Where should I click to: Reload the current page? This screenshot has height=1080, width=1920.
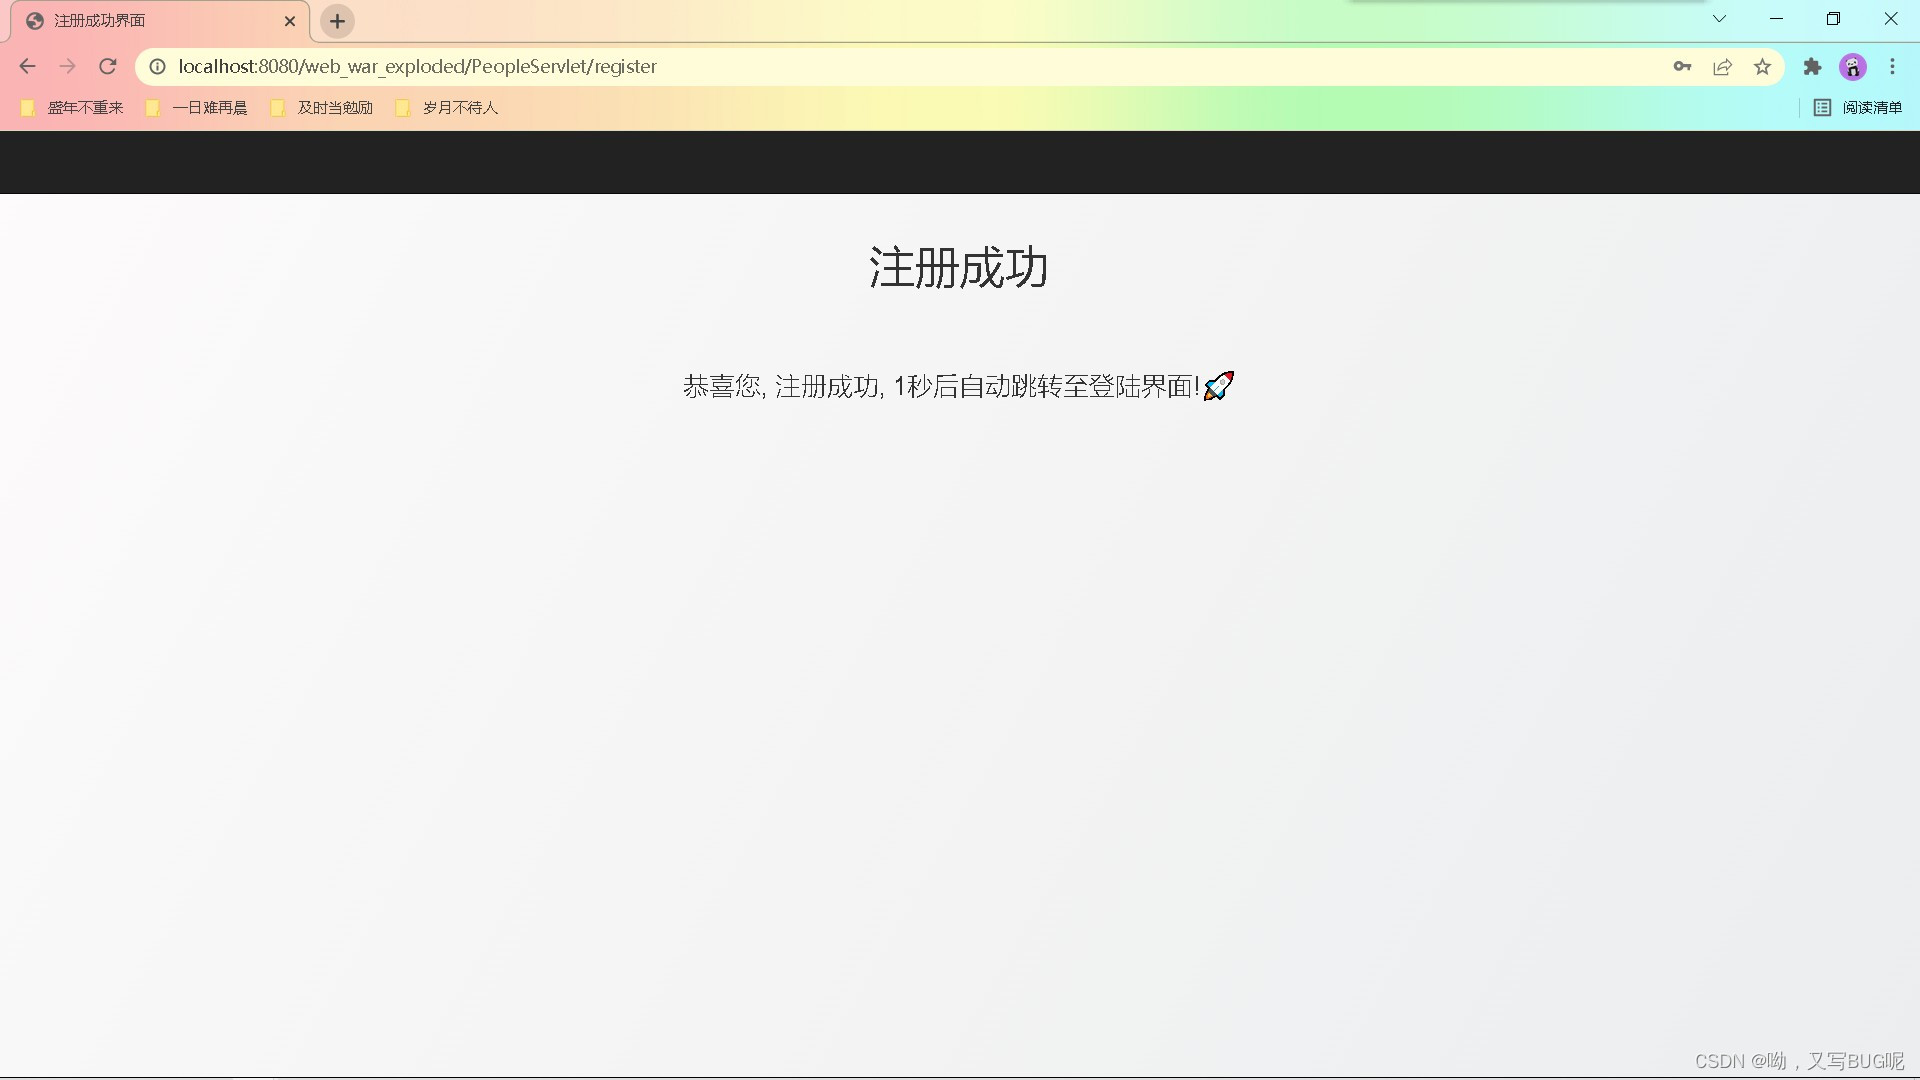(x=108, y=67)
